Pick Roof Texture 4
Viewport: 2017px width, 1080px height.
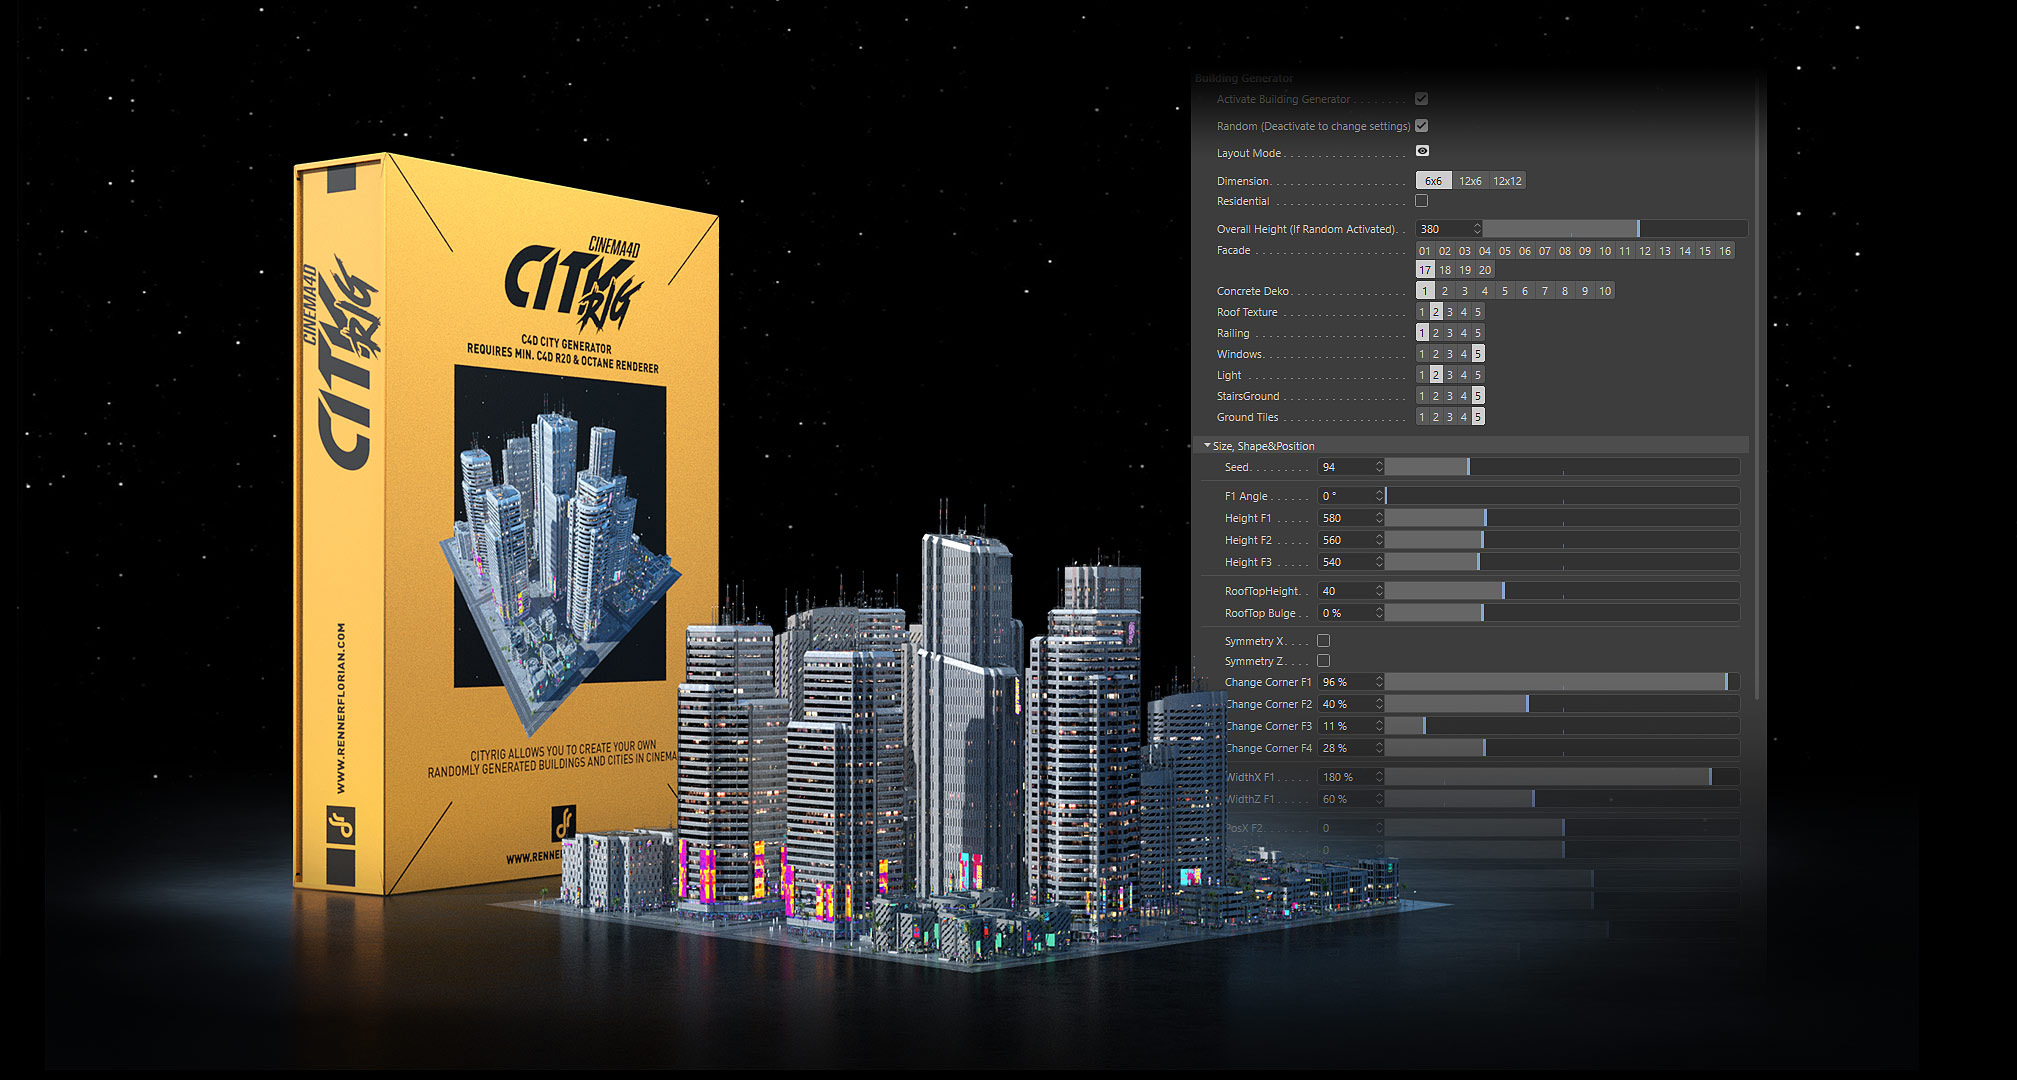(x=1464, y=312)
